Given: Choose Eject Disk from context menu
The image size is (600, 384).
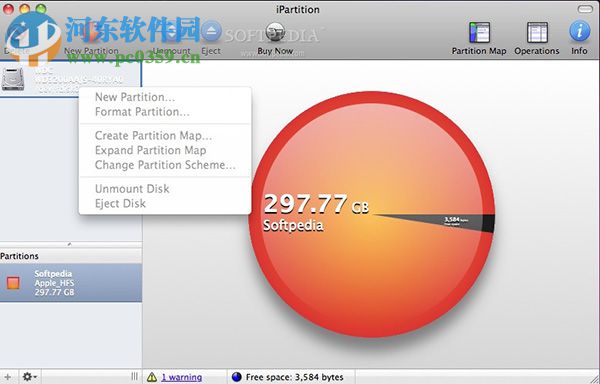Looking at the screenshot, I should [120, 204].
